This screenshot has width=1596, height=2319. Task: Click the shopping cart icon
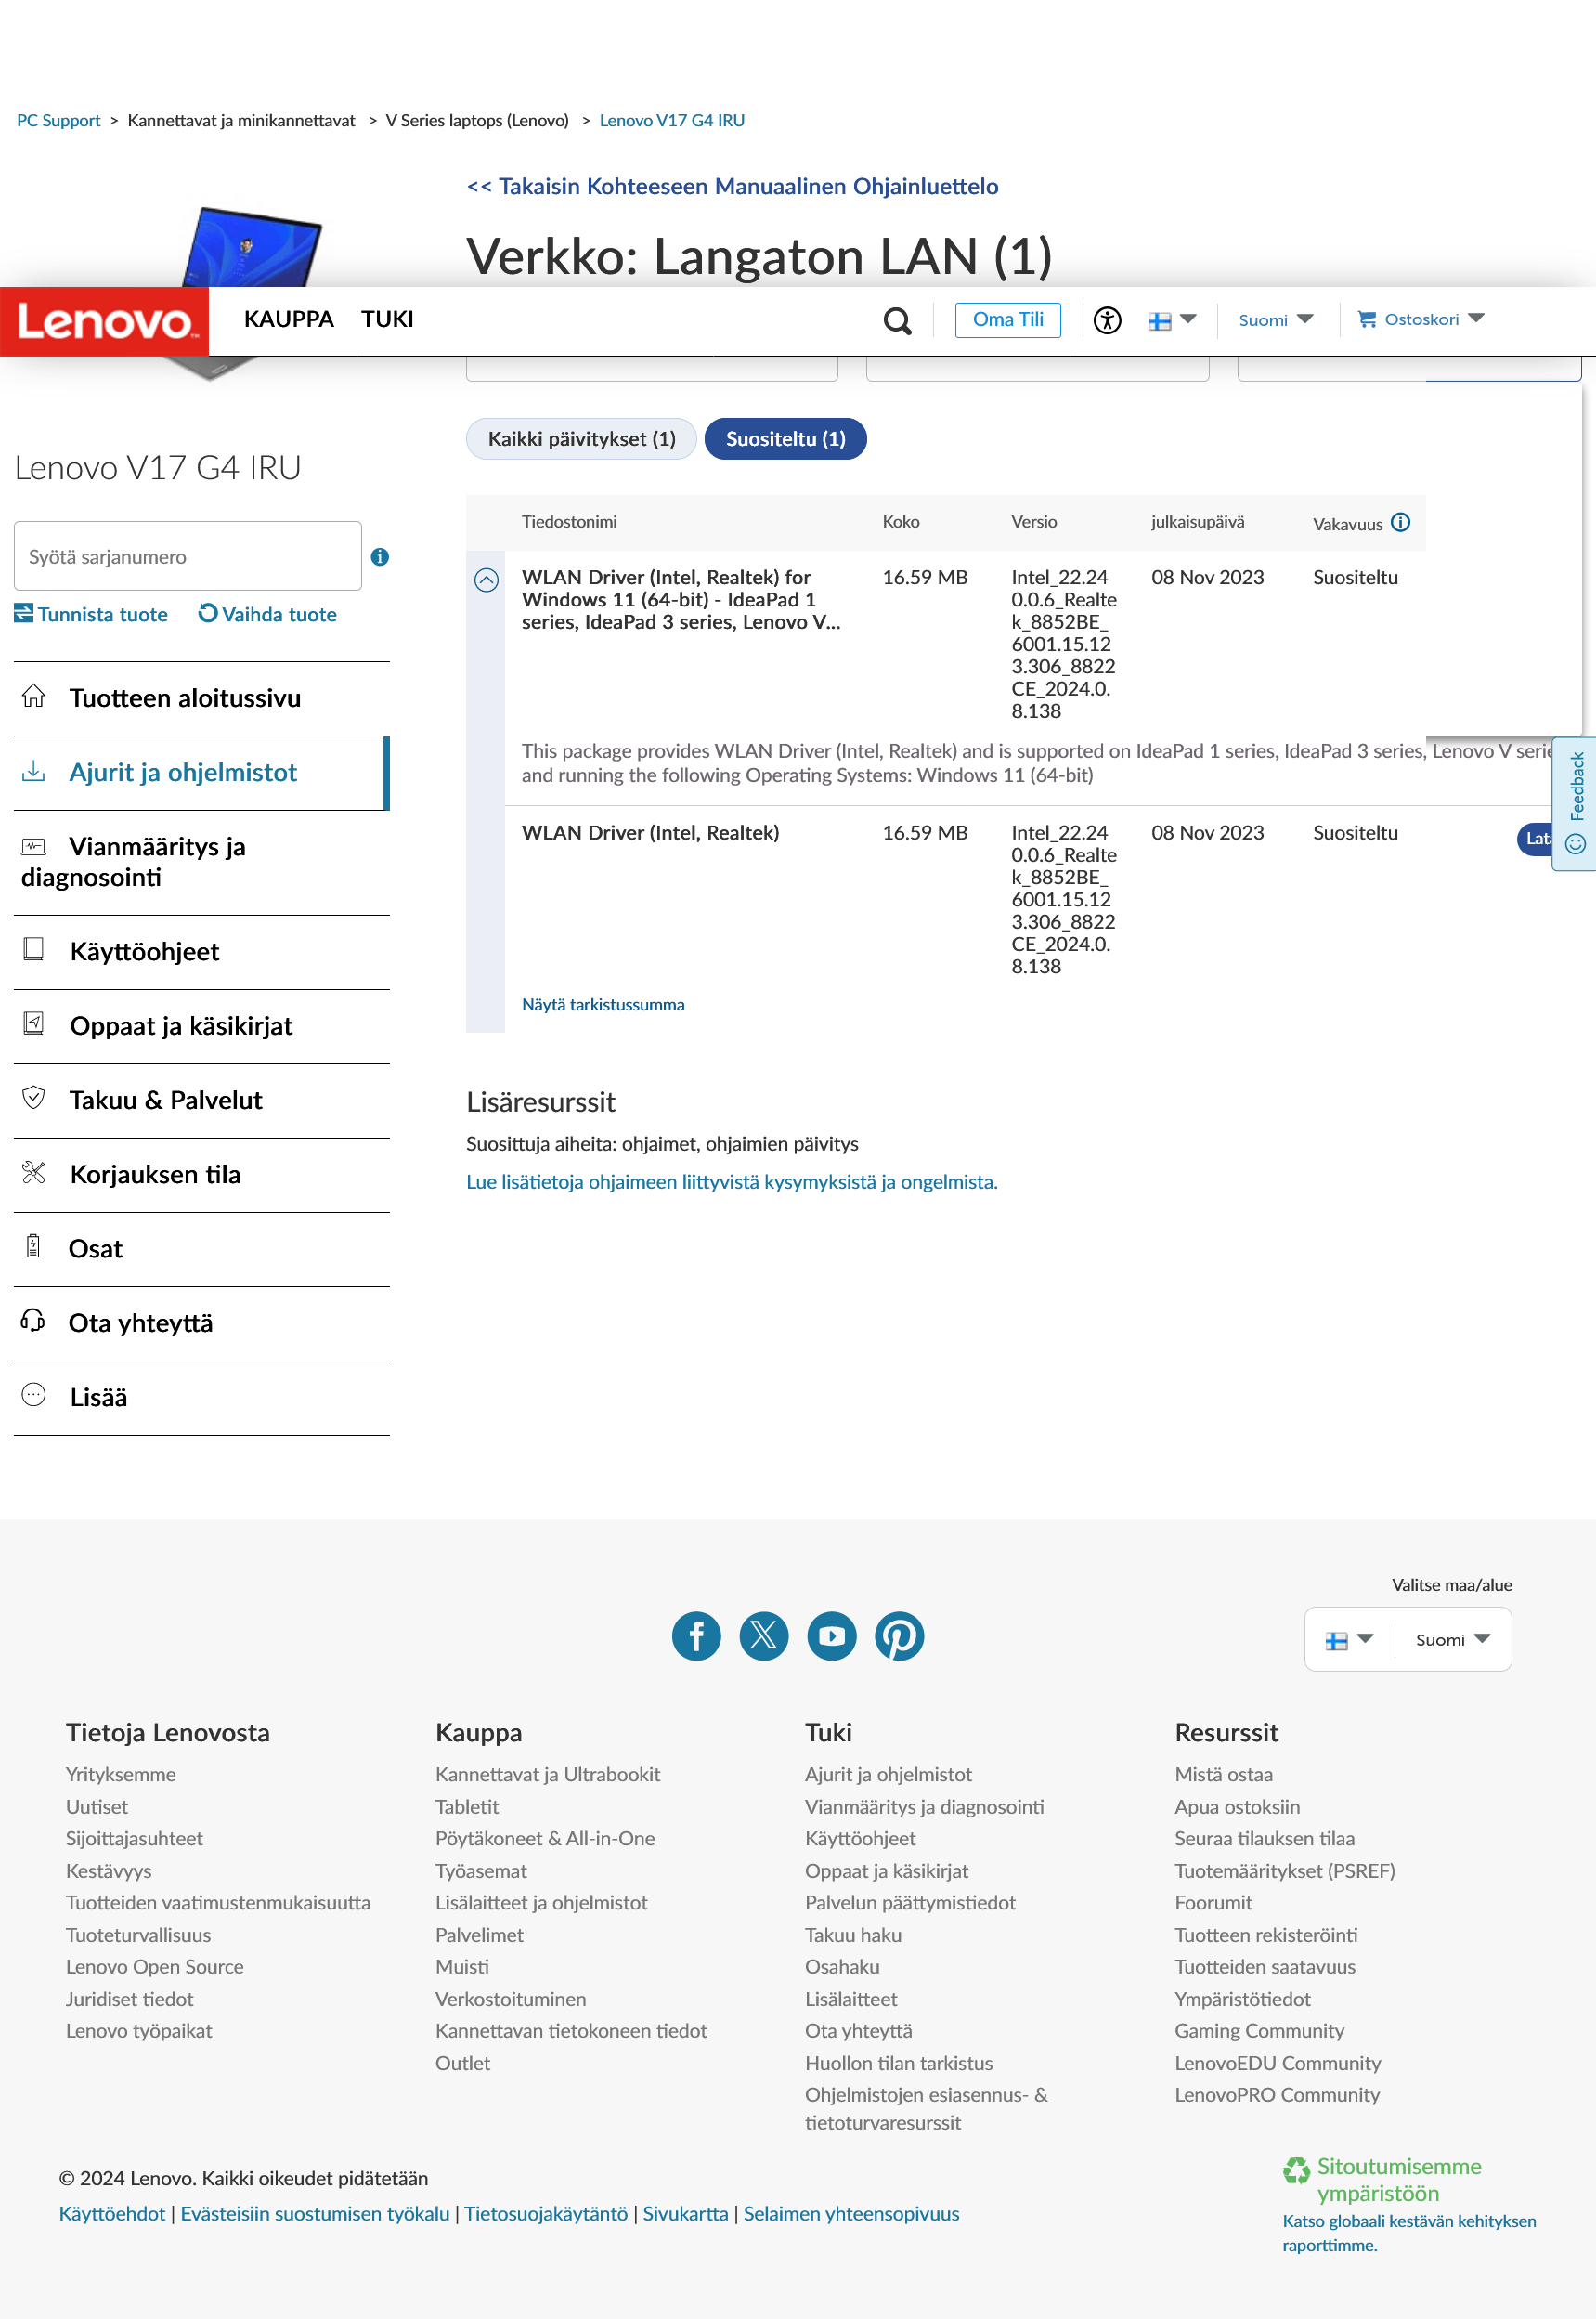coord(1366,319)
